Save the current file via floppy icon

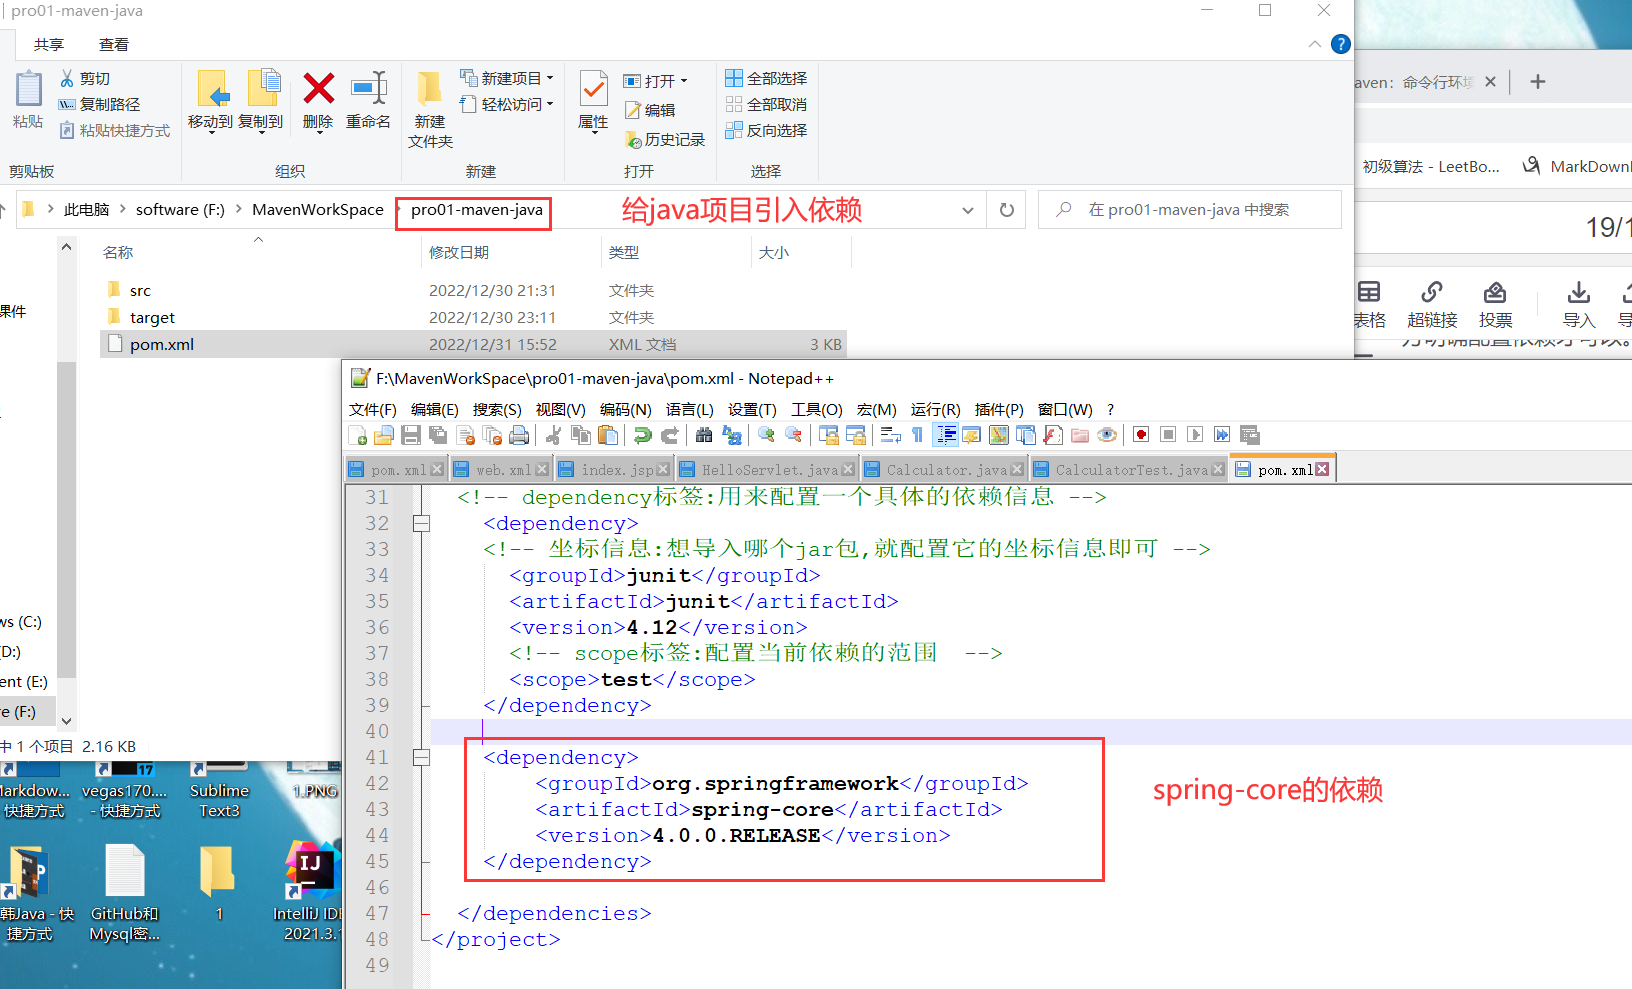(x=411, y=435)
